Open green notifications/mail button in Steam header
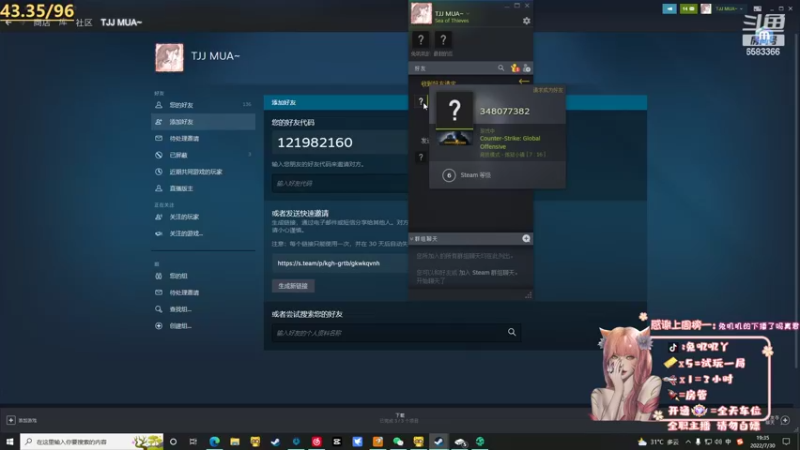Screen dimensions: 800x450 pos(688,9)
